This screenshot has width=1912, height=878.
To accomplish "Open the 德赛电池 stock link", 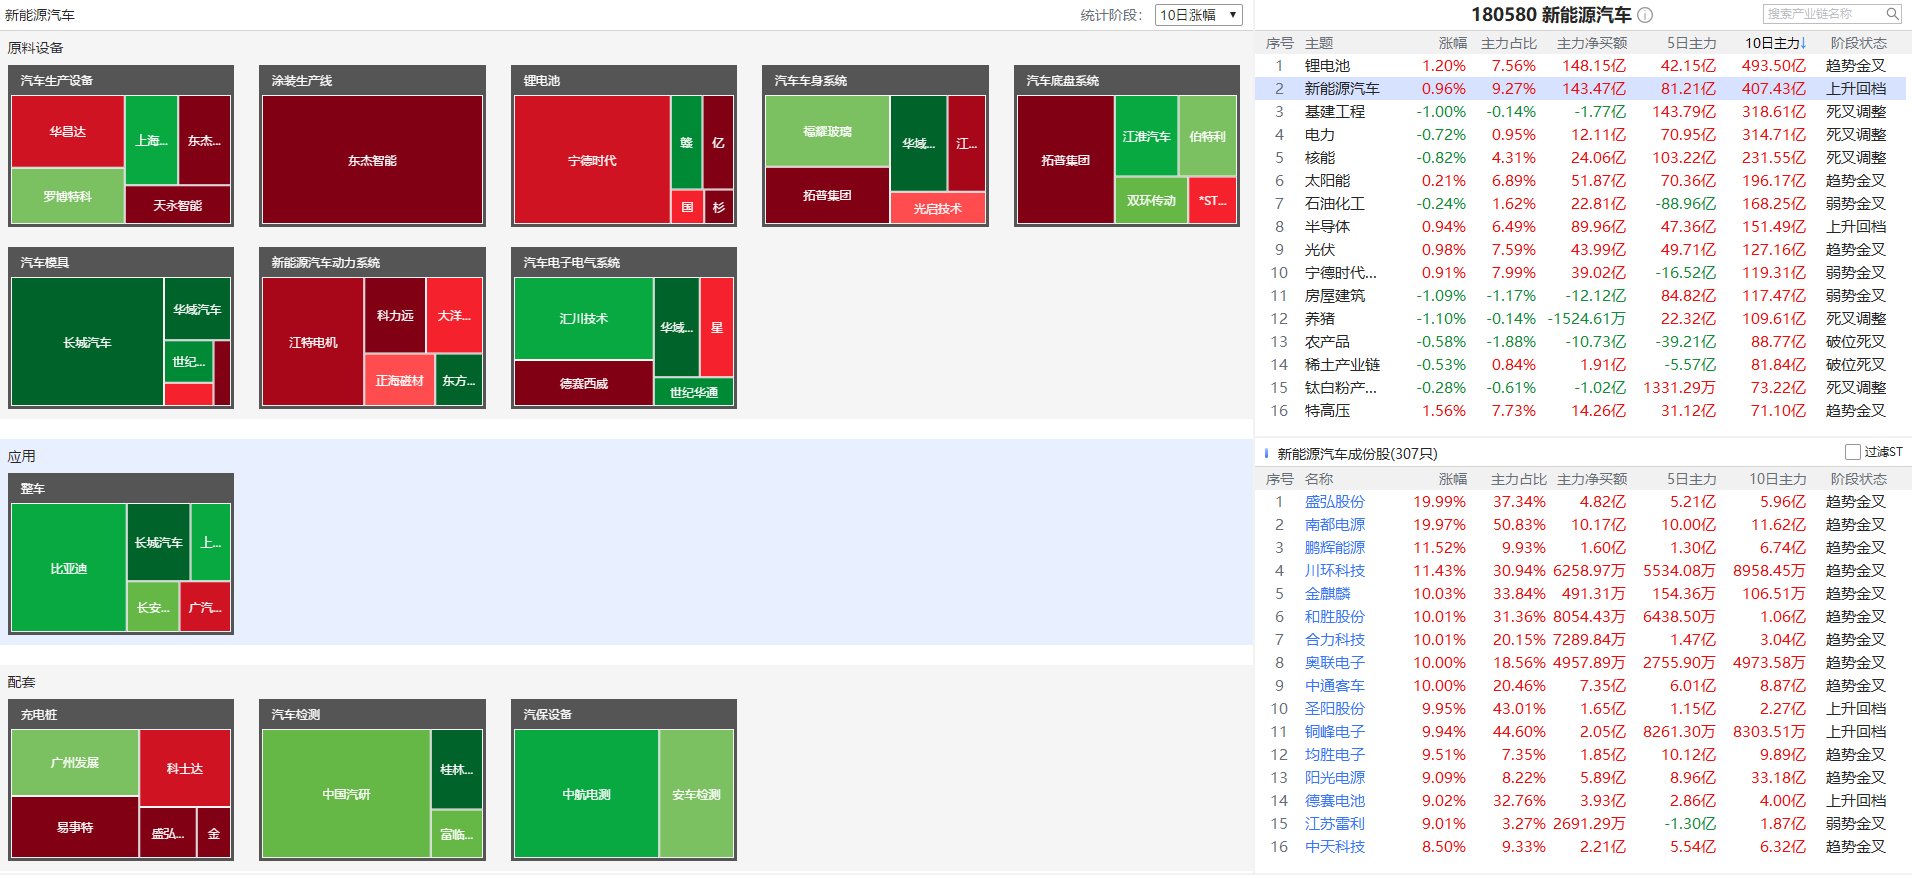I will coord(1334,800).
